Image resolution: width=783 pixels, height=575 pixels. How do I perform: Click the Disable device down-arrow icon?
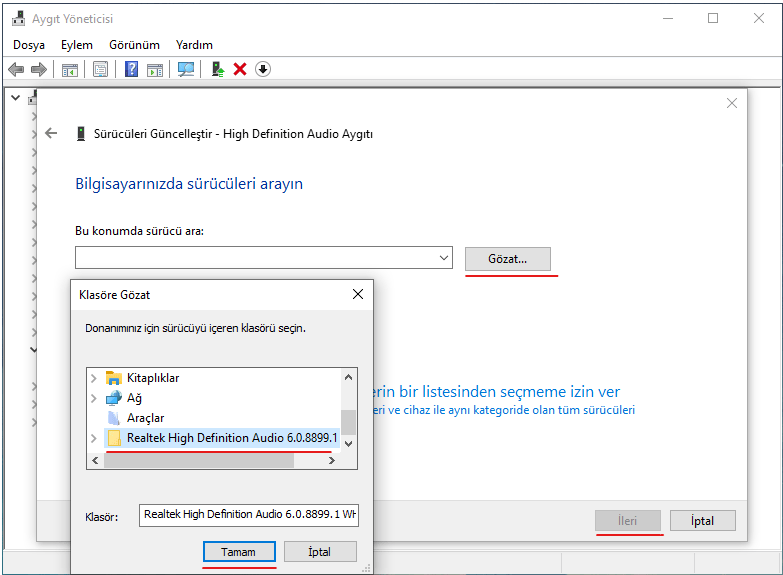pos(263,69)
